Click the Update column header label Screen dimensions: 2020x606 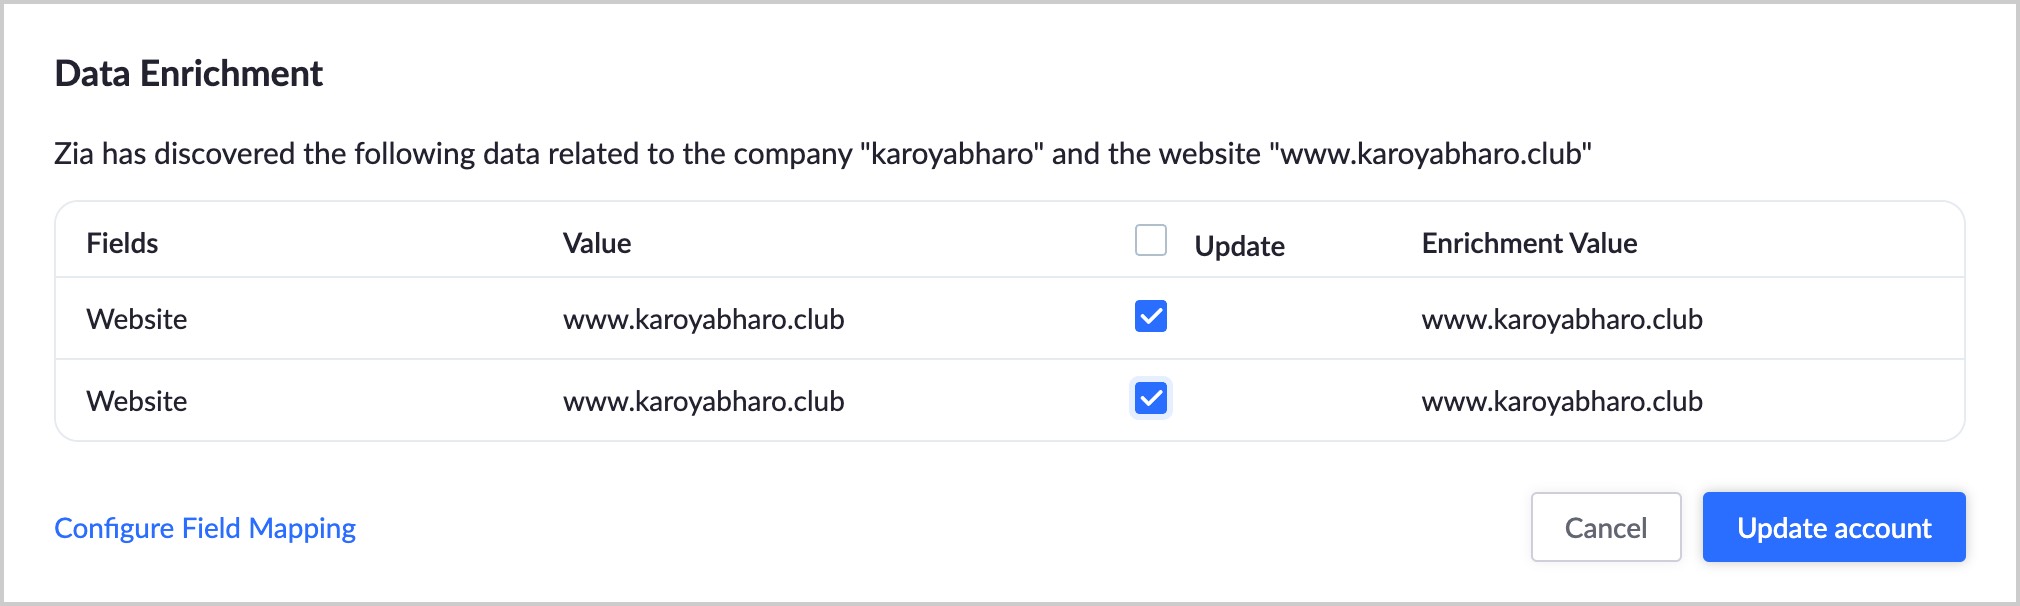(x=1239, y=246)
